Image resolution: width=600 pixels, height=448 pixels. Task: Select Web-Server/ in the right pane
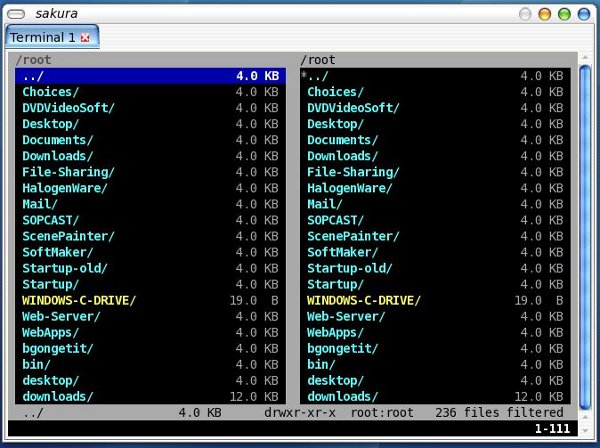pos(435,317)
